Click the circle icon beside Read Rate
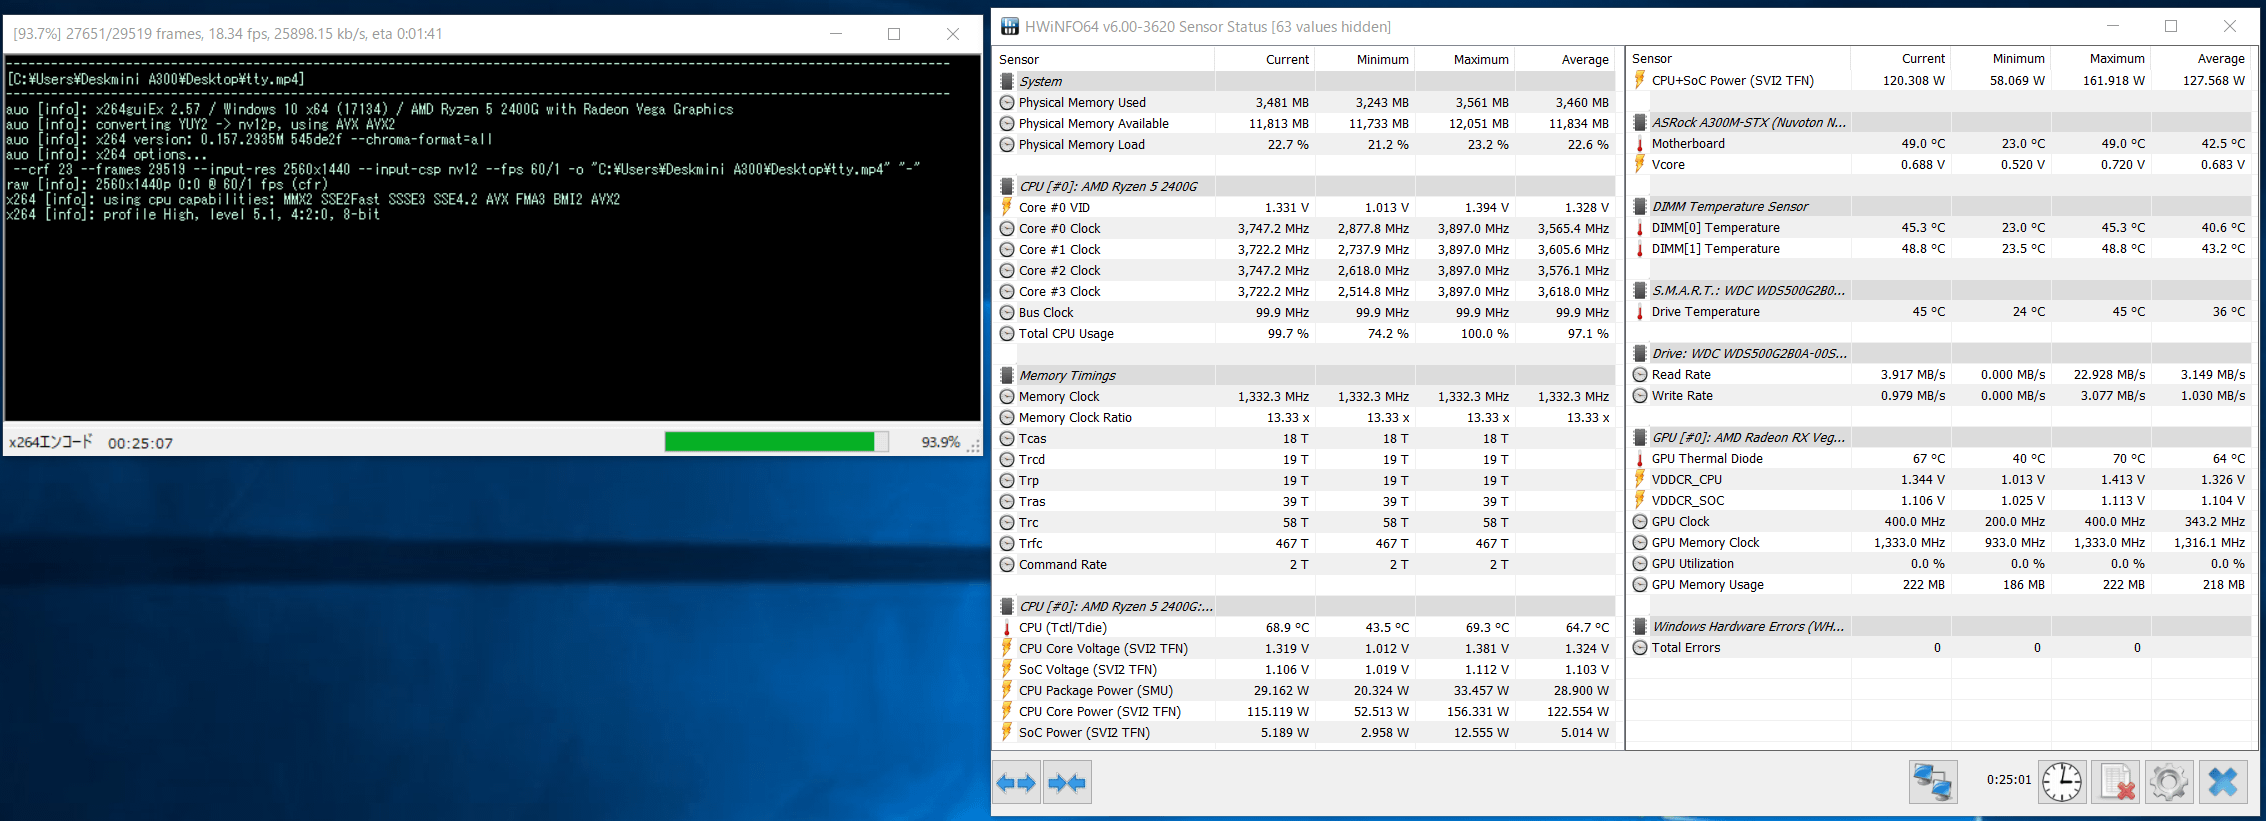2266x821 pixels. (1640, 374)
